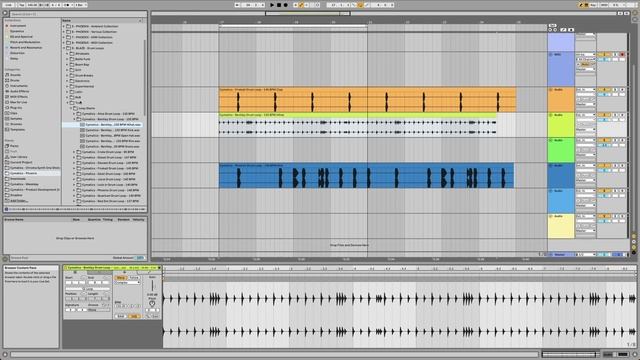640x360 pixels.
Task: Click the Link button in the control bar
Action: coord(9,5)
